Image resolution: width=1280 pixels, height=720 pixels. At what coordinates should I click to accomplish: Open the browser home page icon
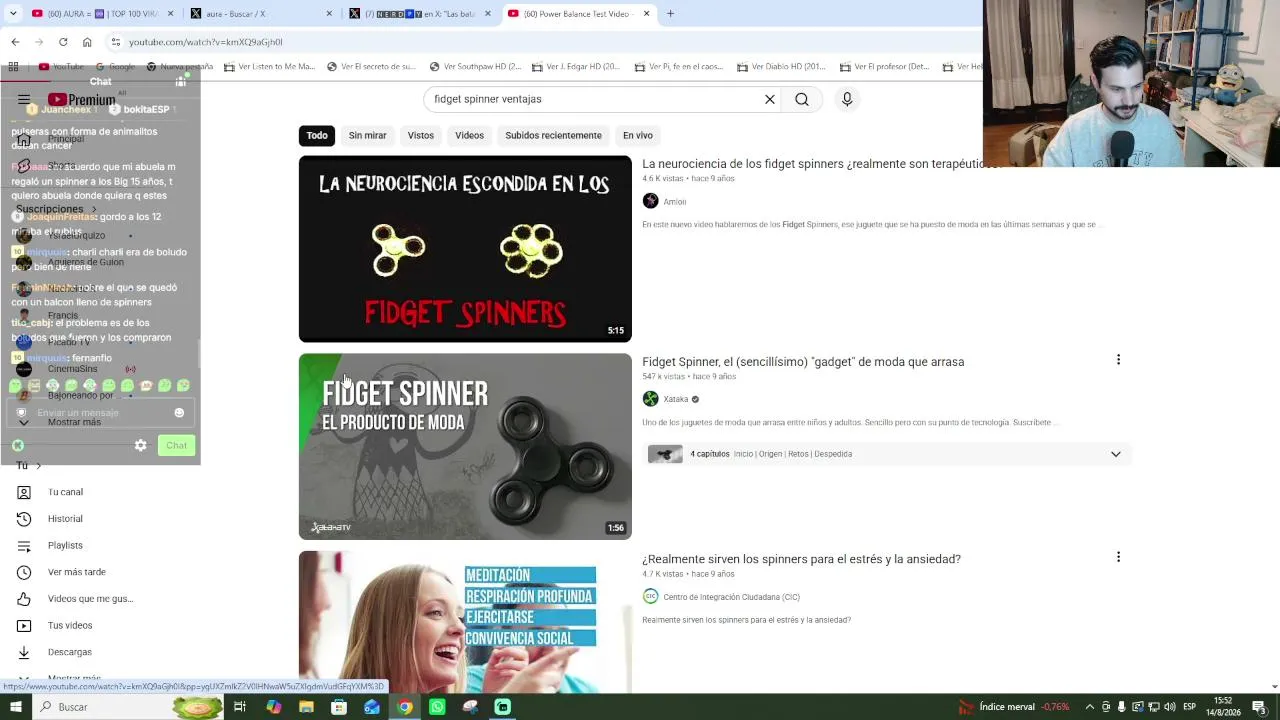pyautogui.click(x=87, y=42)
